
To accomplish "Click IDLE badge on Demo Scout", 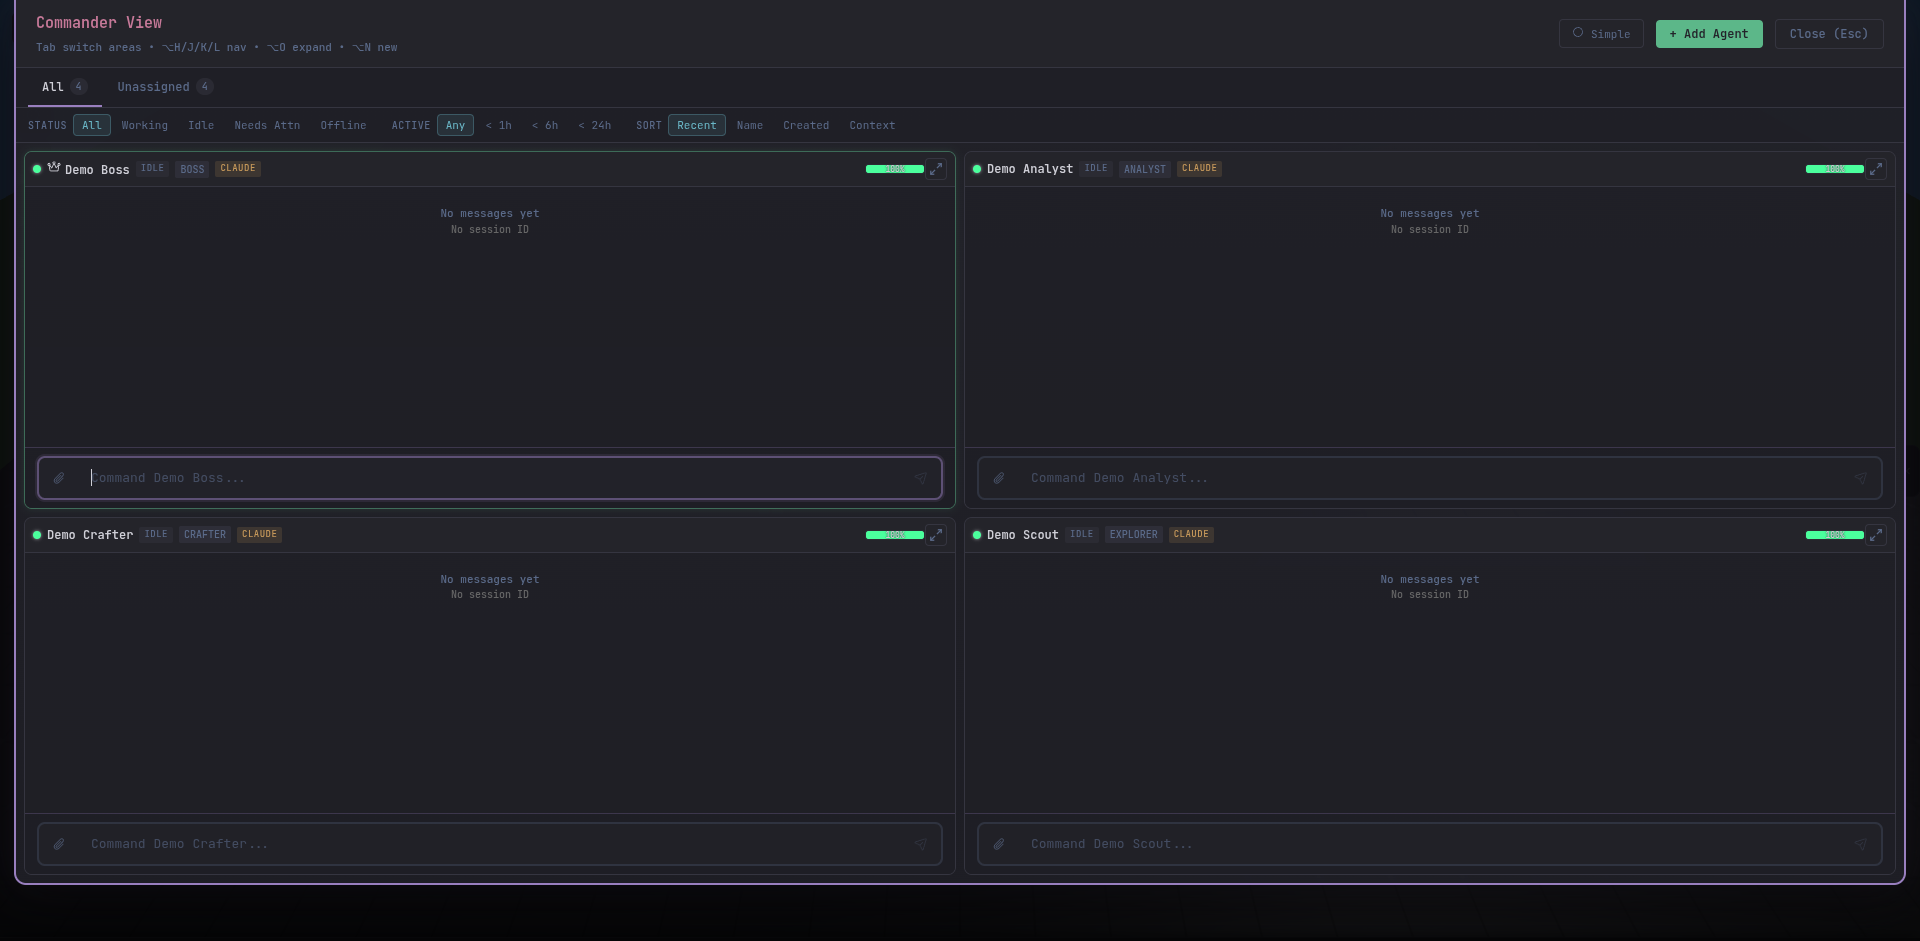I will (1082, 535).
